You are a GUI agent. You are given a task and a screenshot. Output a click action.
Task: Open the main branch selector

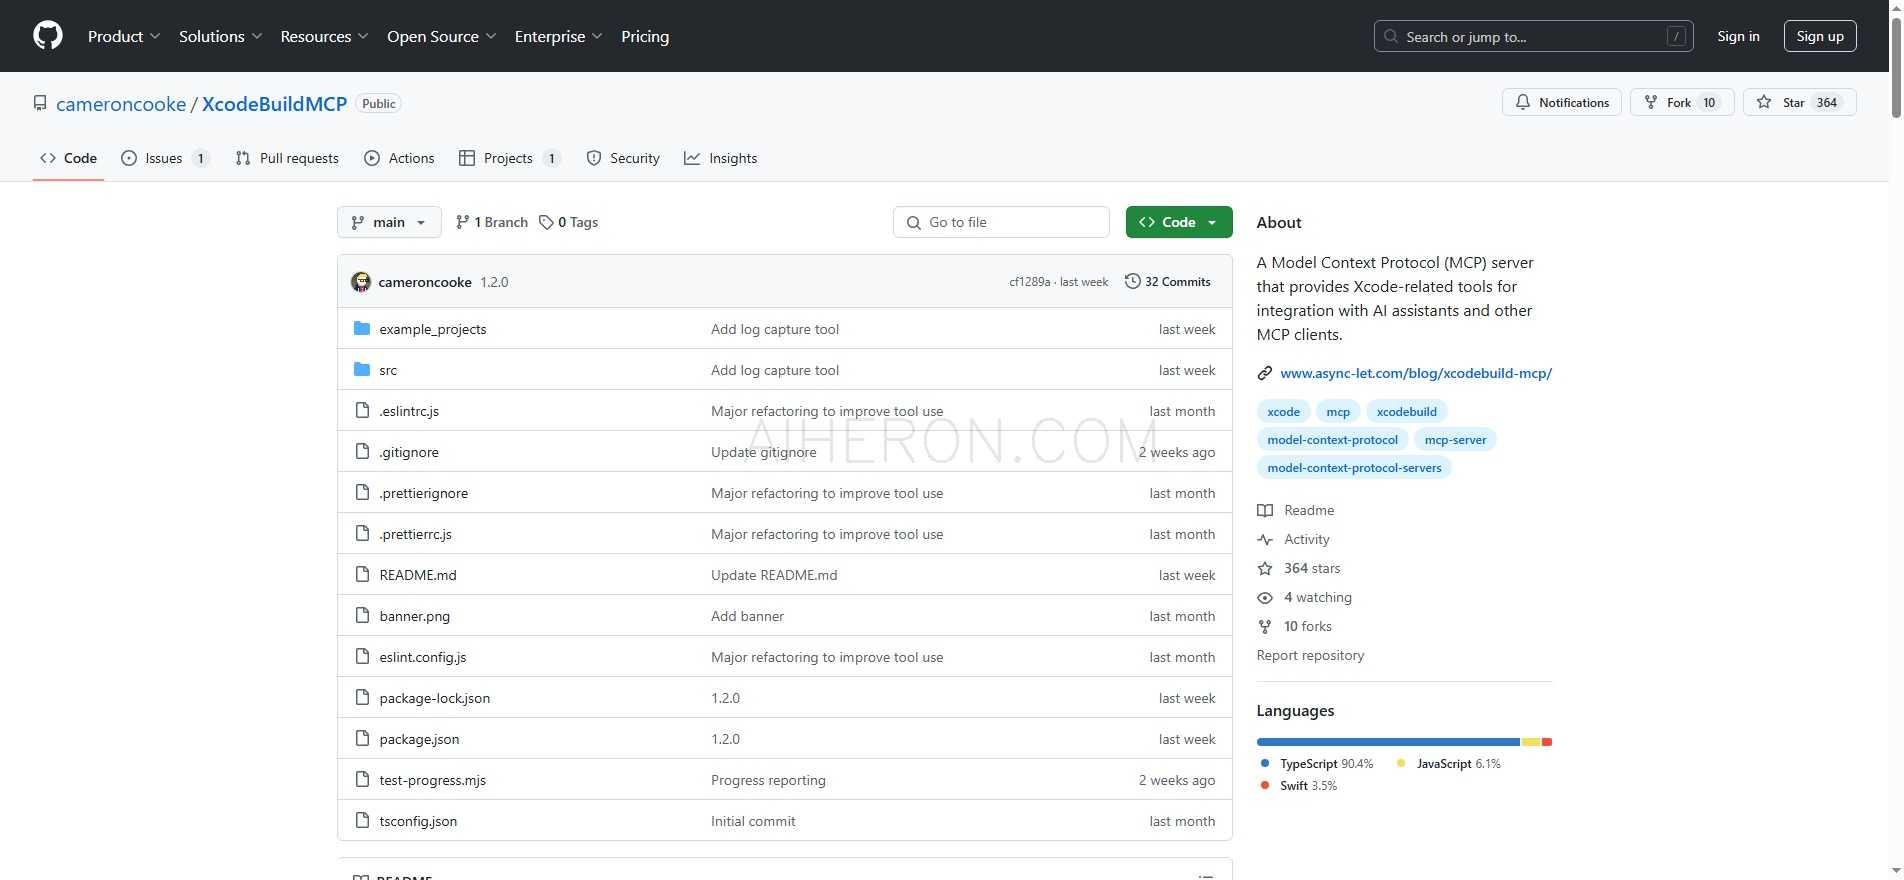point(389,222)
